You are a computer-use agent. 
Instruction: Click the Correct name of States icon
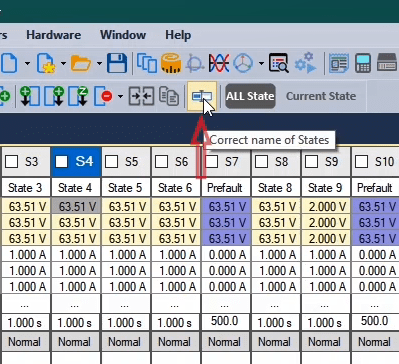click(202, 96)
